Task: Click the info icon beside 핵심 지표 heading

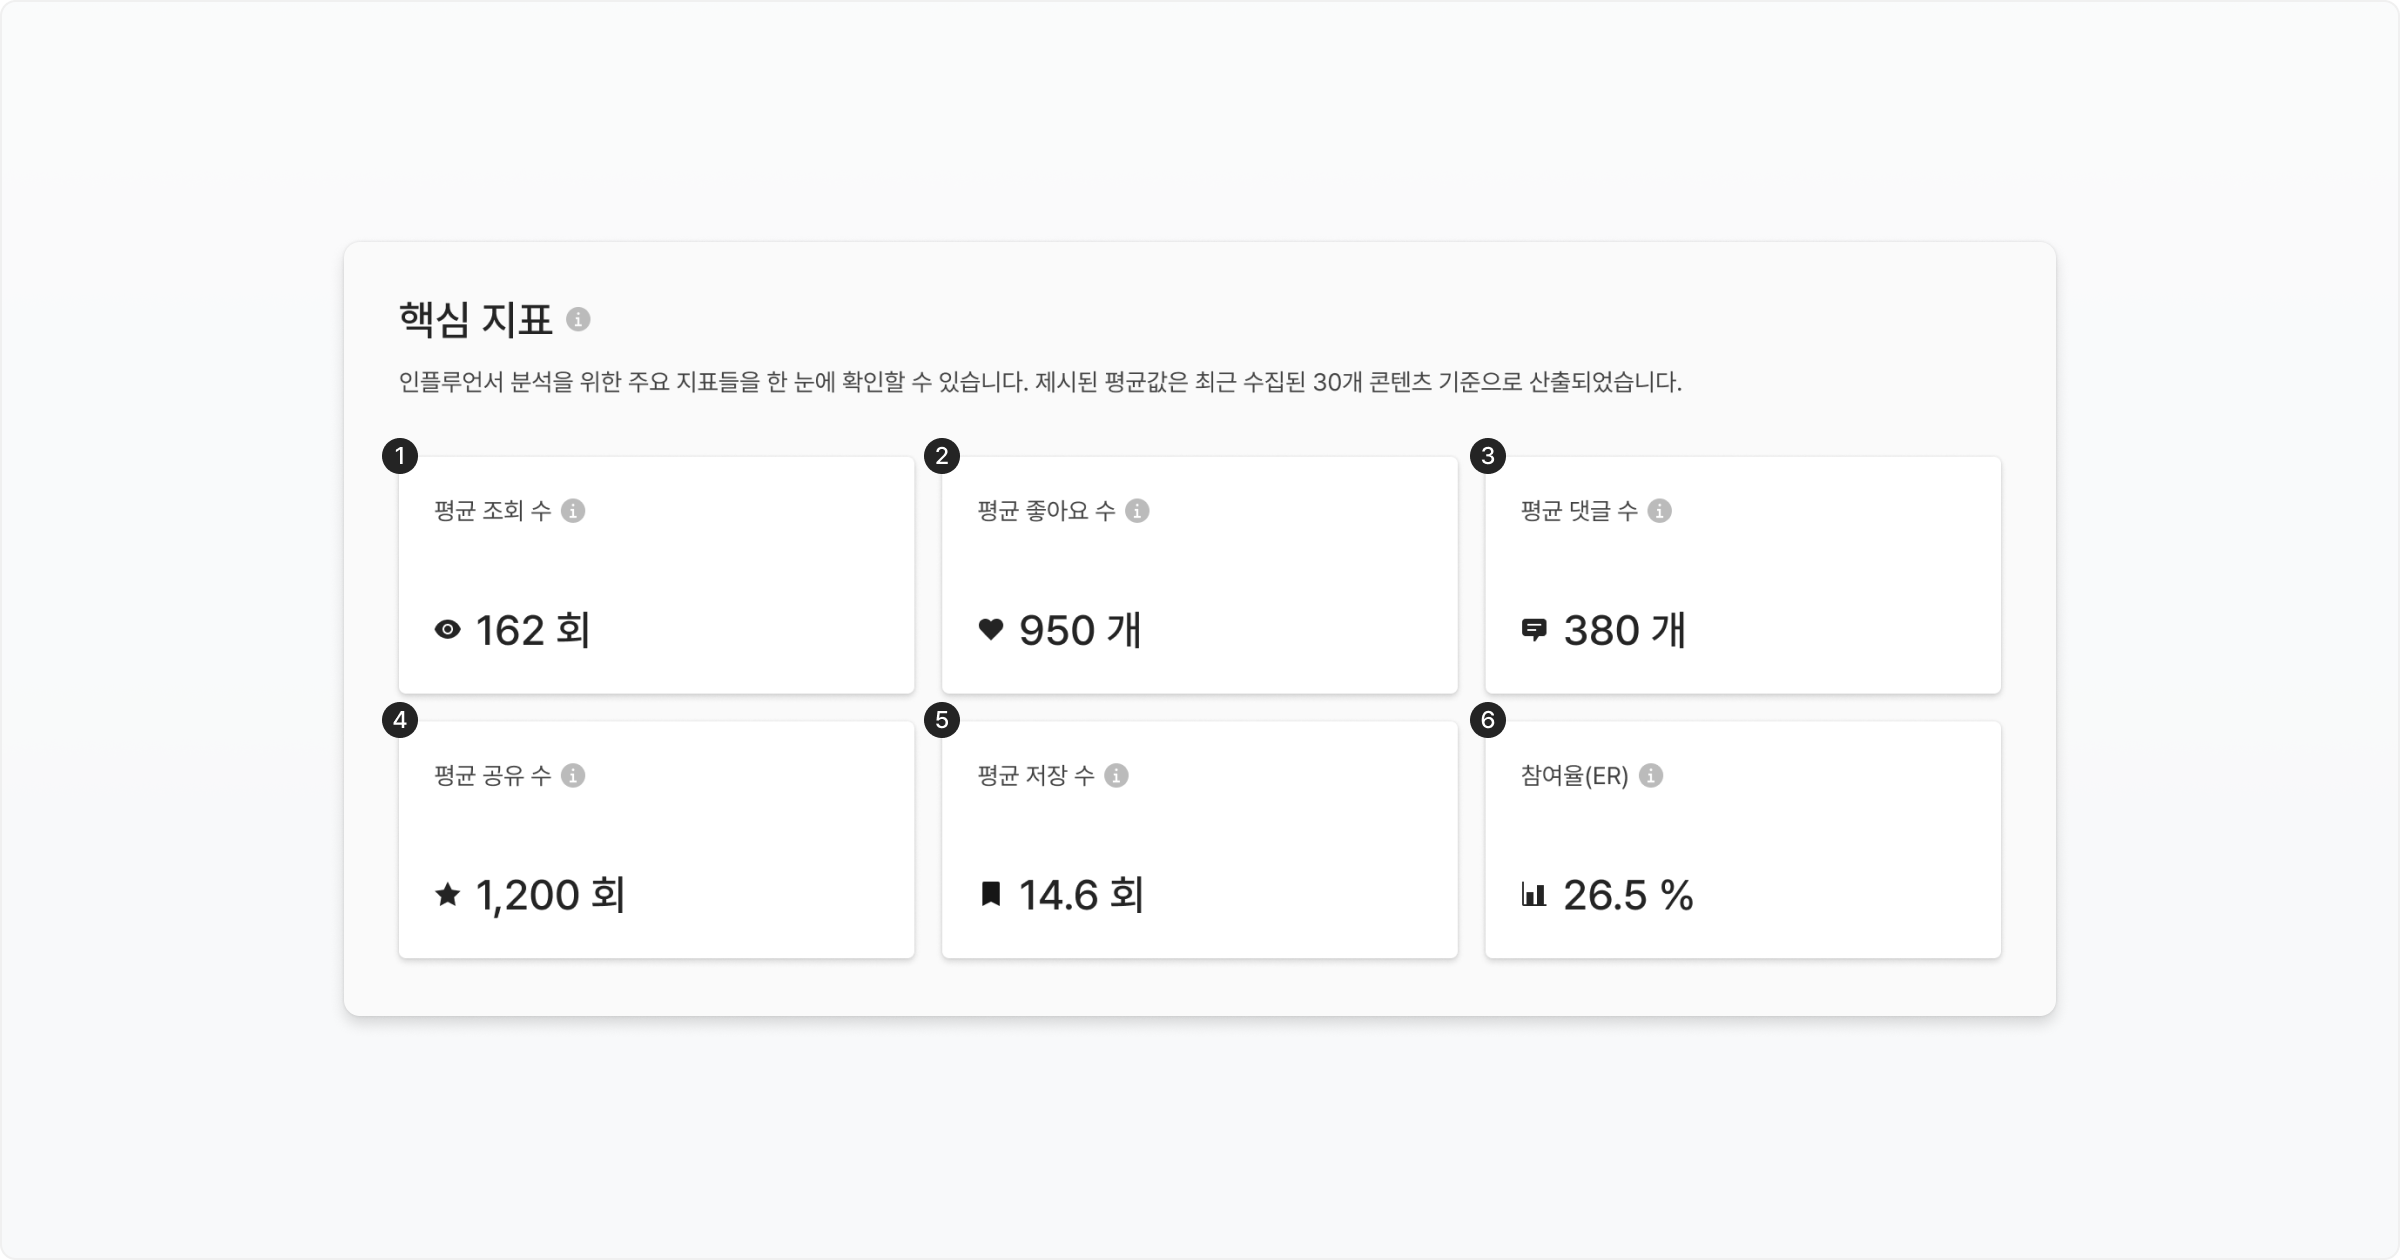Action: point(578,319)
